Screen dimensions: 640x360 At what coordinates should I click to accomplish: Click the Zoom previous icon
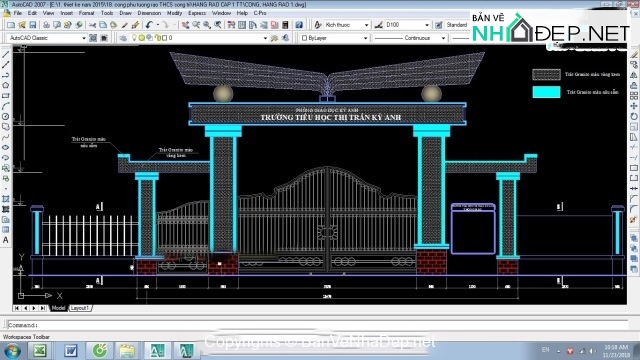[x=218, y=25]
